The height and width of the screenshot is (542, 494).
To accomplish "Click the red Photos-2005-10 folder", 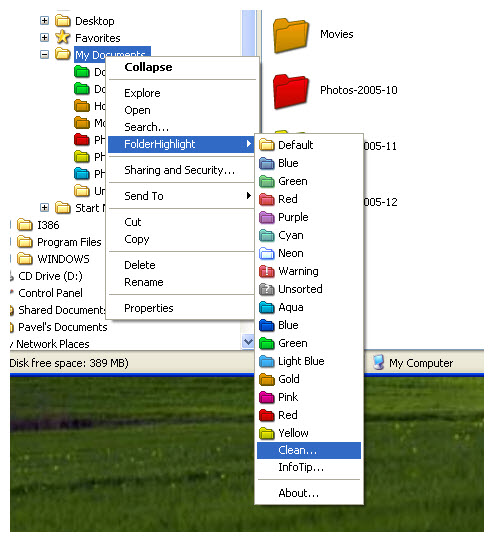I will coord(291,91).
